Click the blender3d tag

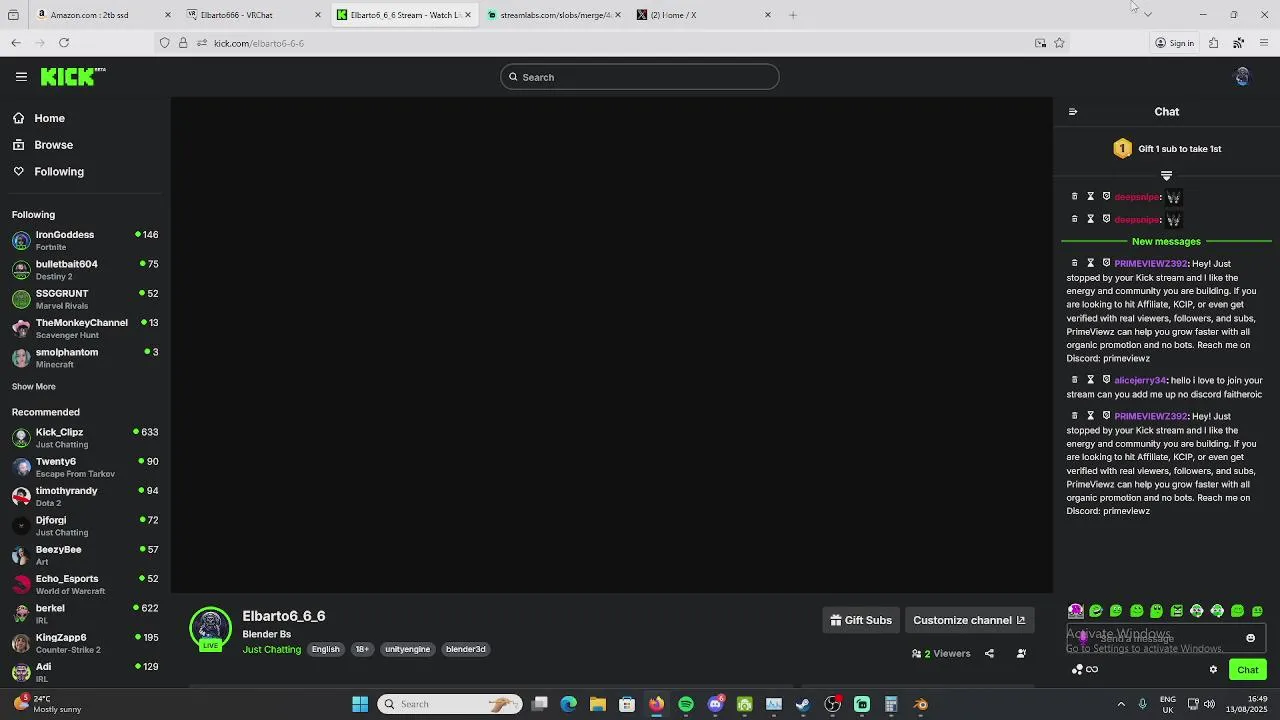click(466, 650)
